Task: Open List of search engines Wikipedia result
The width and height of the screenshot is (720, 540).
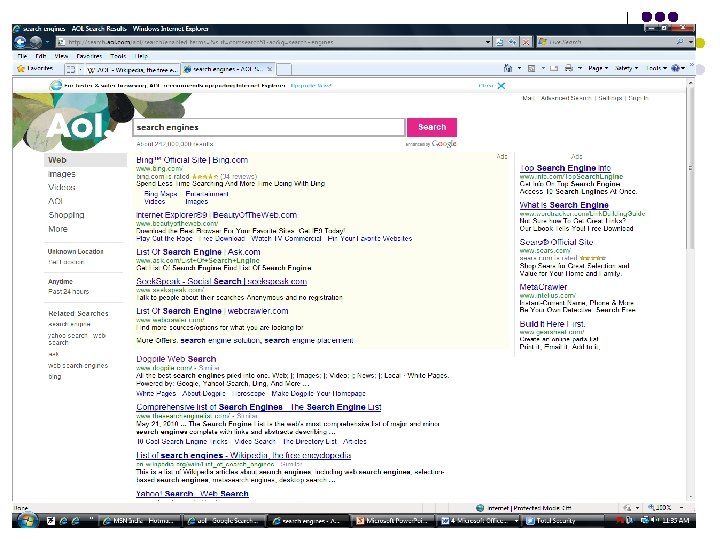Action: [243, 455]
